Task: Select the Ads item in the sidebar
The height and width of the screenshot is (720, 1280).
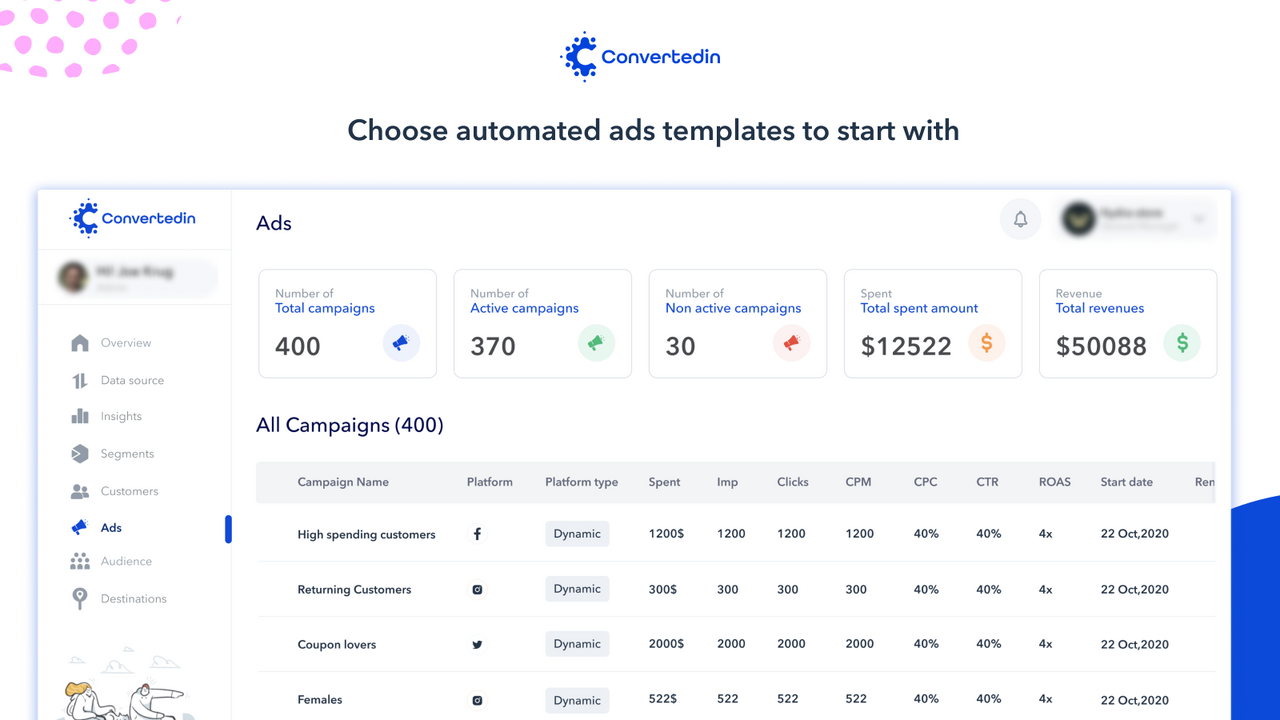Action: tap(96, 527)
